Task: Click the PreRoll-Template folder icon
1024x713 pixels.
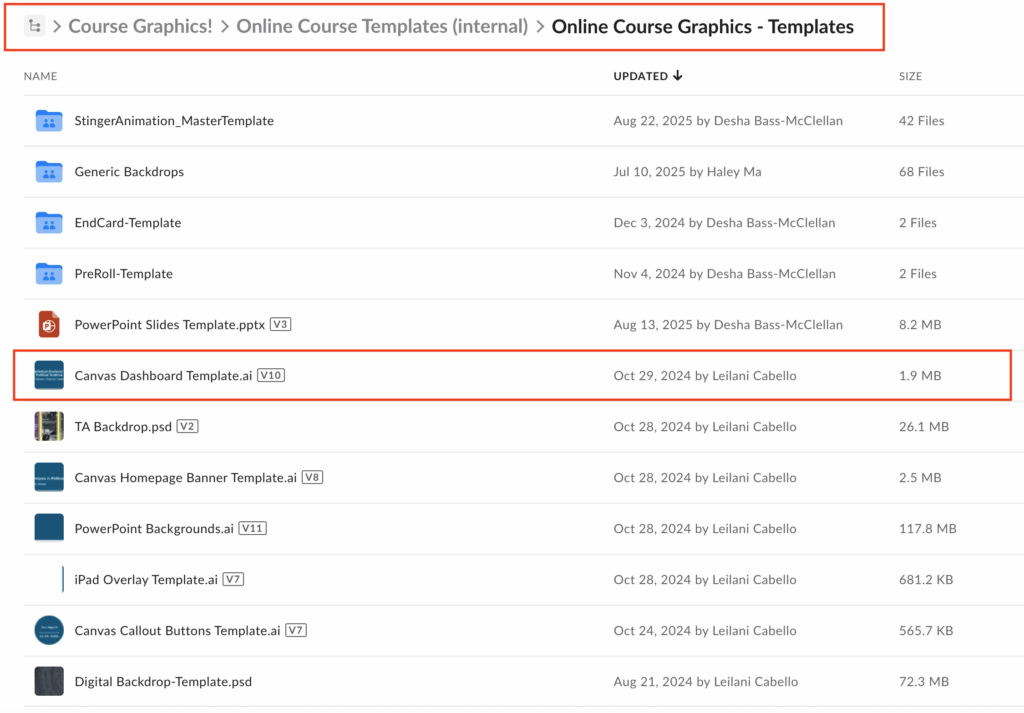Action: coord(49,274)
